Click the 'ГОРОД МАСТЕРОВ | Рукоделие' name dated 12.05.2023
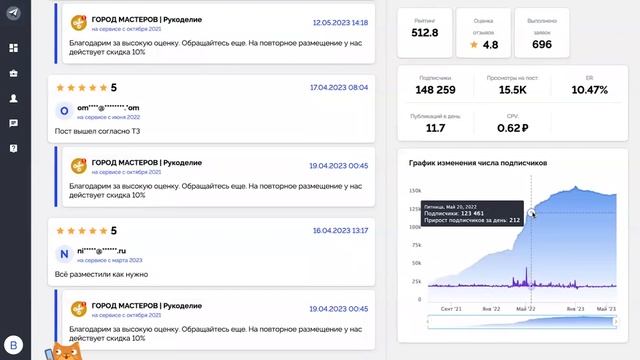The width and height of the screenshot is (640, 360). tap(147, 20)
